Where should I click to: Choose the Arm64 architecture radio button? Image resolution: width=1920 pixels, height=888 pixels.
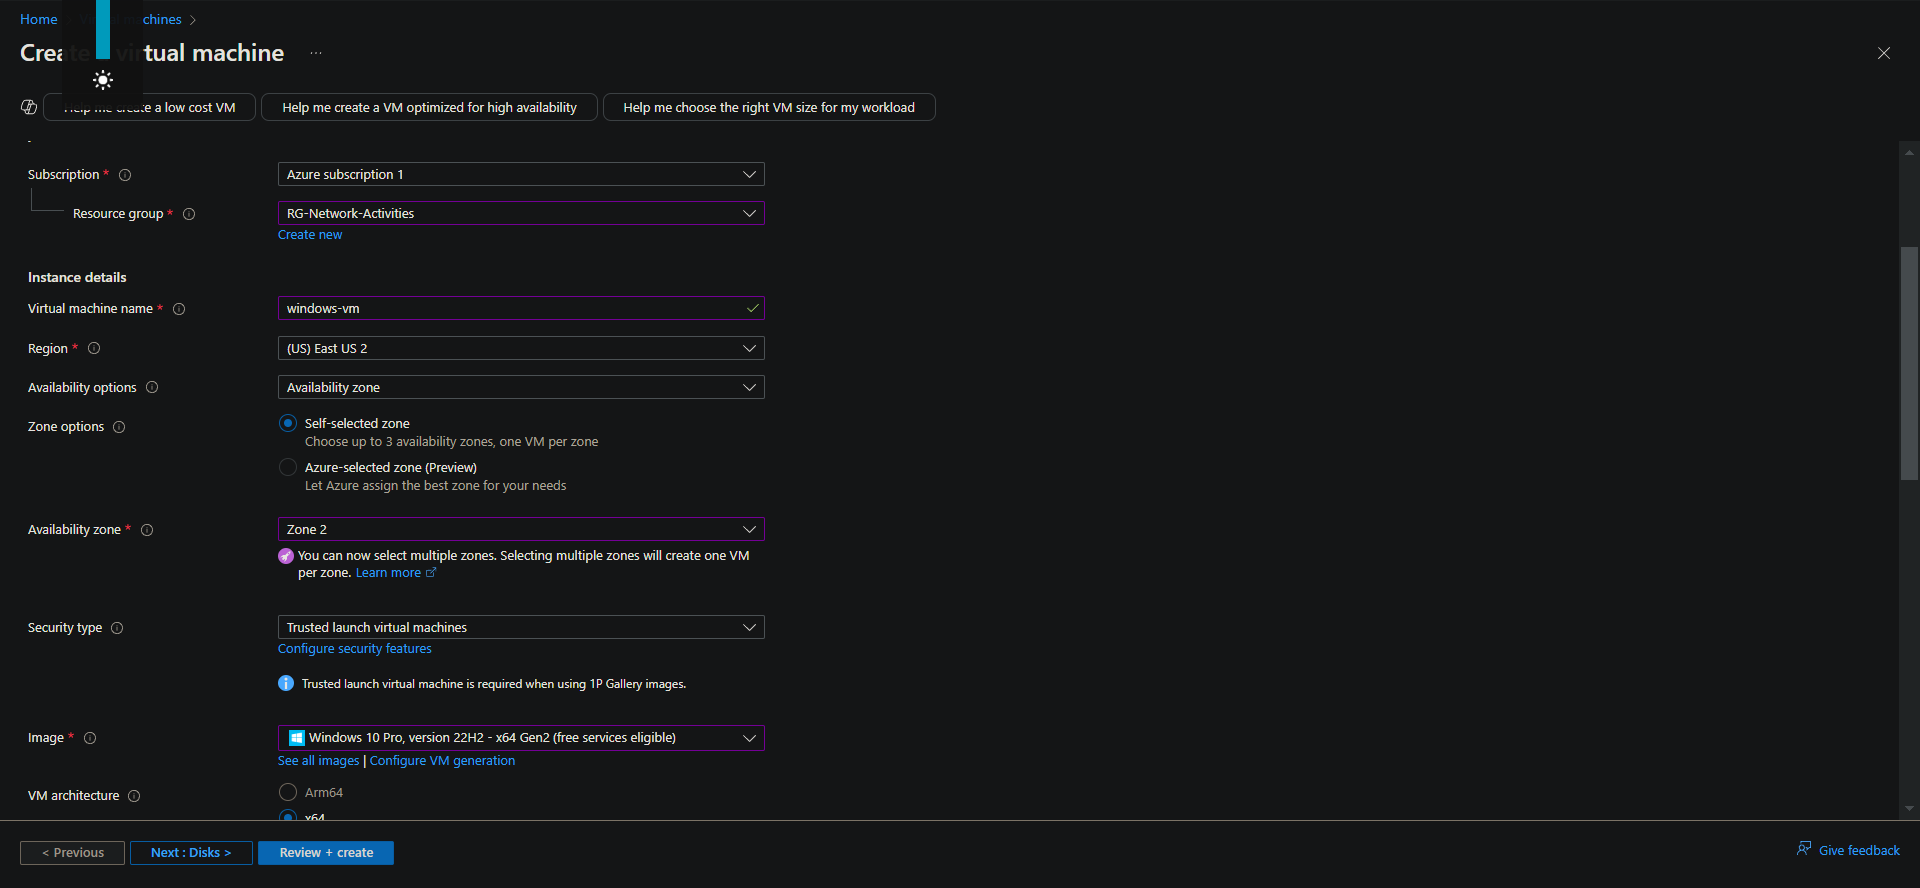click(x=288, y=792)
